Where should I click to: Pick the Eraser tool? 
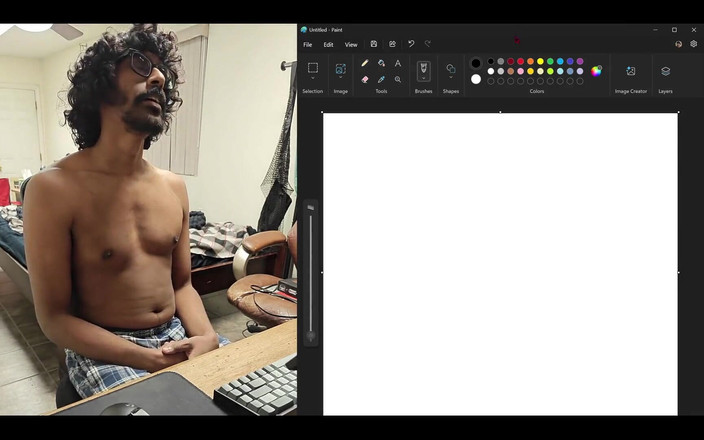tap(365, 79)
